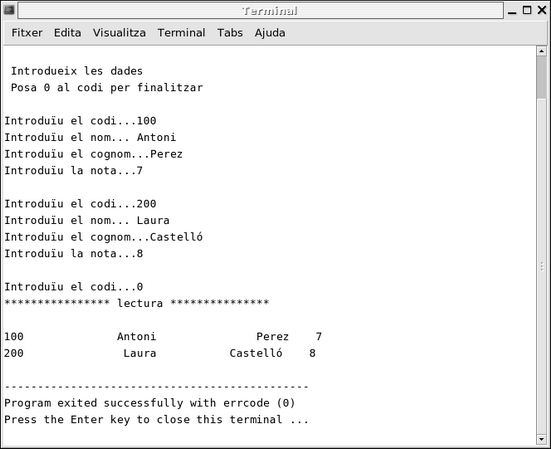Click the Terminal title bar
551x449 pixels.
261,11
